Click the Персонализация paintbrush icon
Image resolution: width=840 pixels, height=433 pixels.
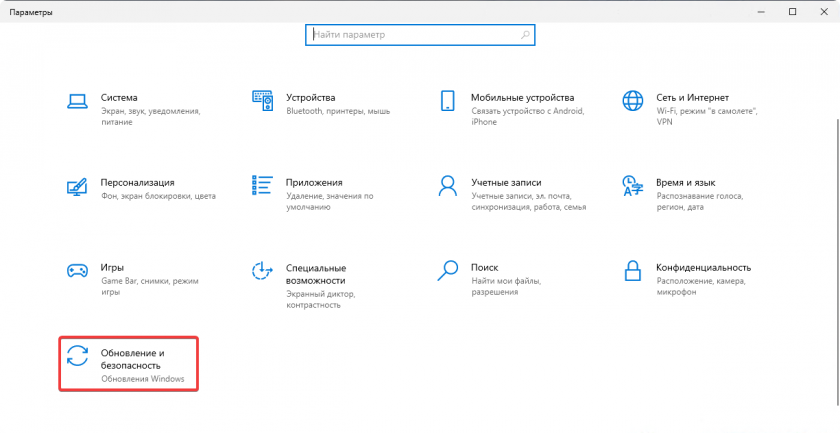77,186
